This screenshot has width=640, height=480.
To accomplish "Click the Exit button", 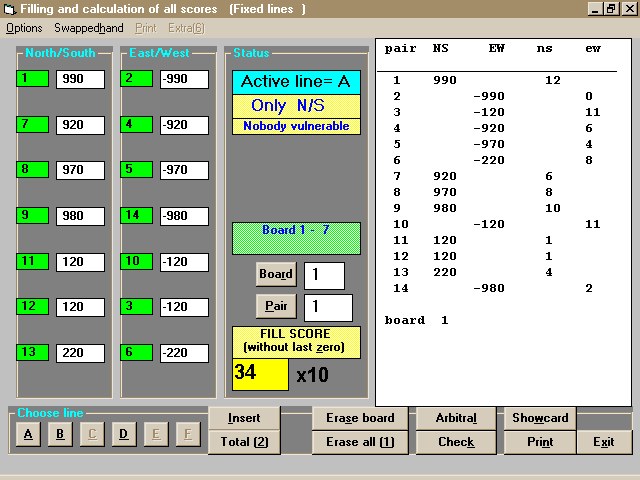I will click(604, 442).
